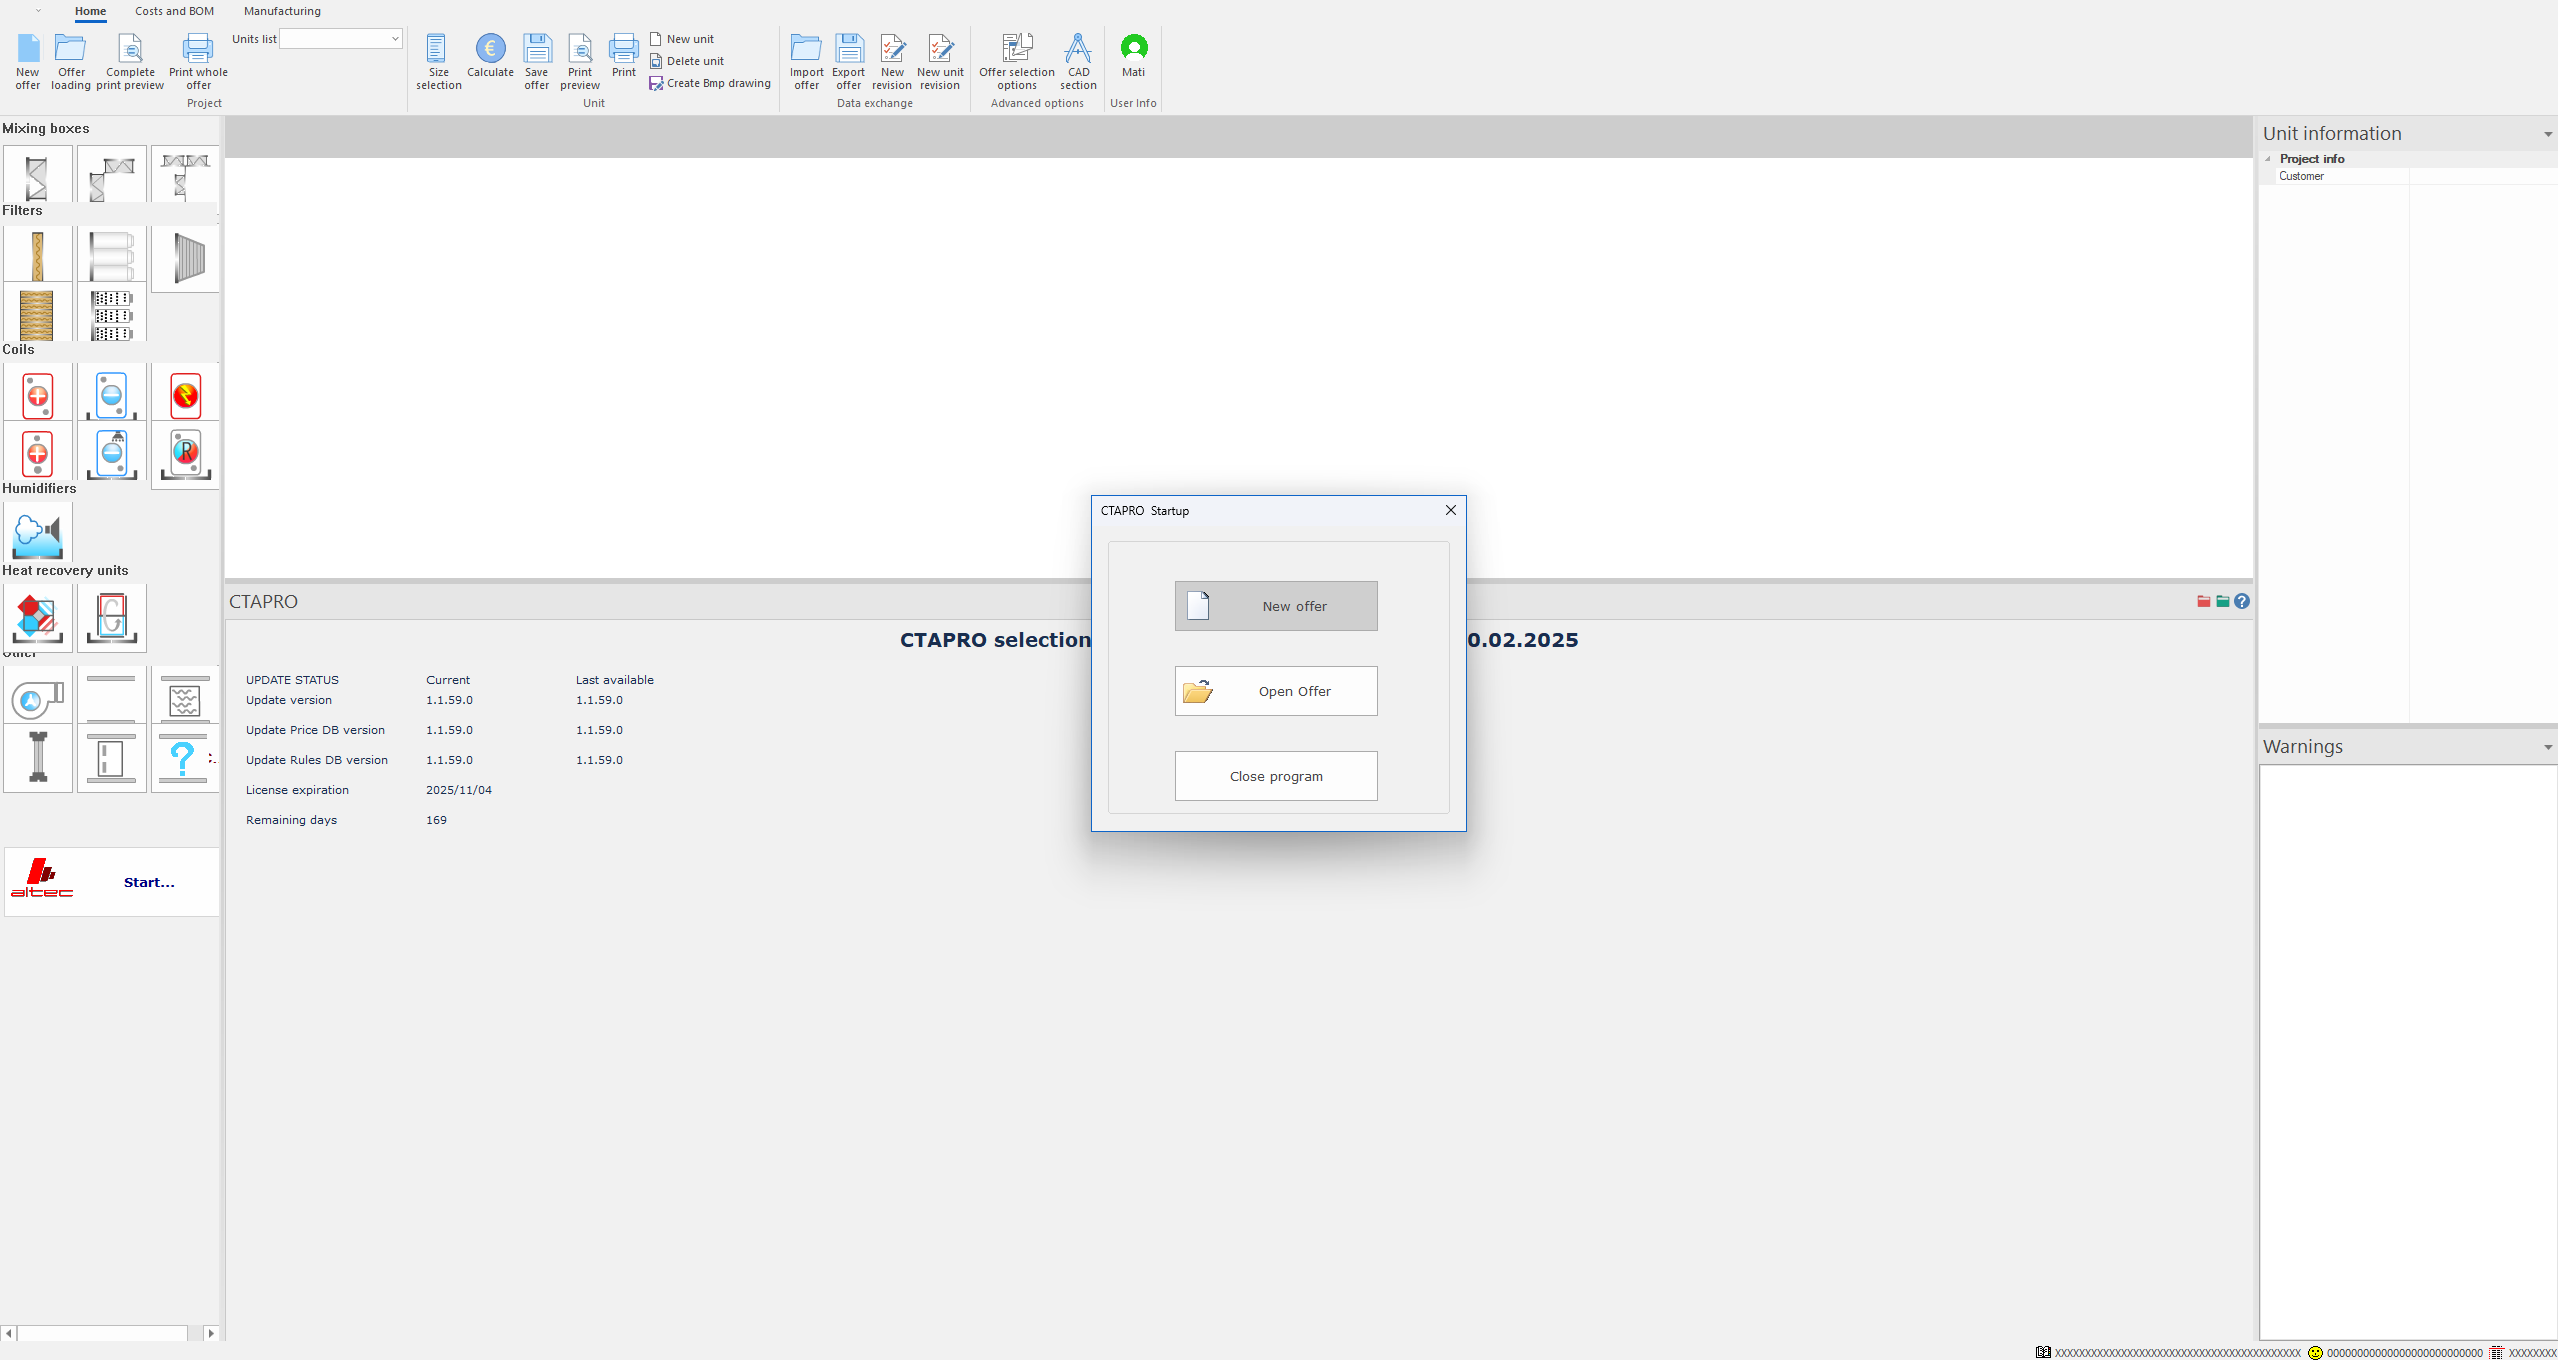This screenshot has width=2558, height=1360.
Task: Click the New offer ribbon icon
Action: (28, 62)
